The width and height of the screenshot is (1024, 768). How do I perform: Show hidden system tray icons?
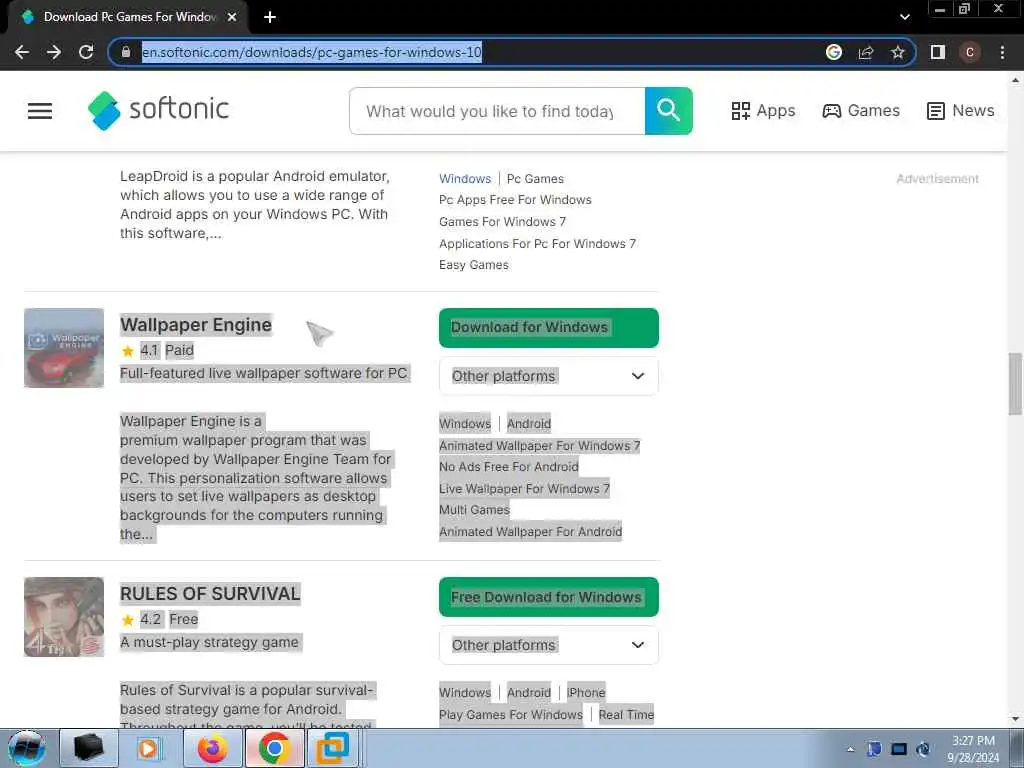pos(850,749)
